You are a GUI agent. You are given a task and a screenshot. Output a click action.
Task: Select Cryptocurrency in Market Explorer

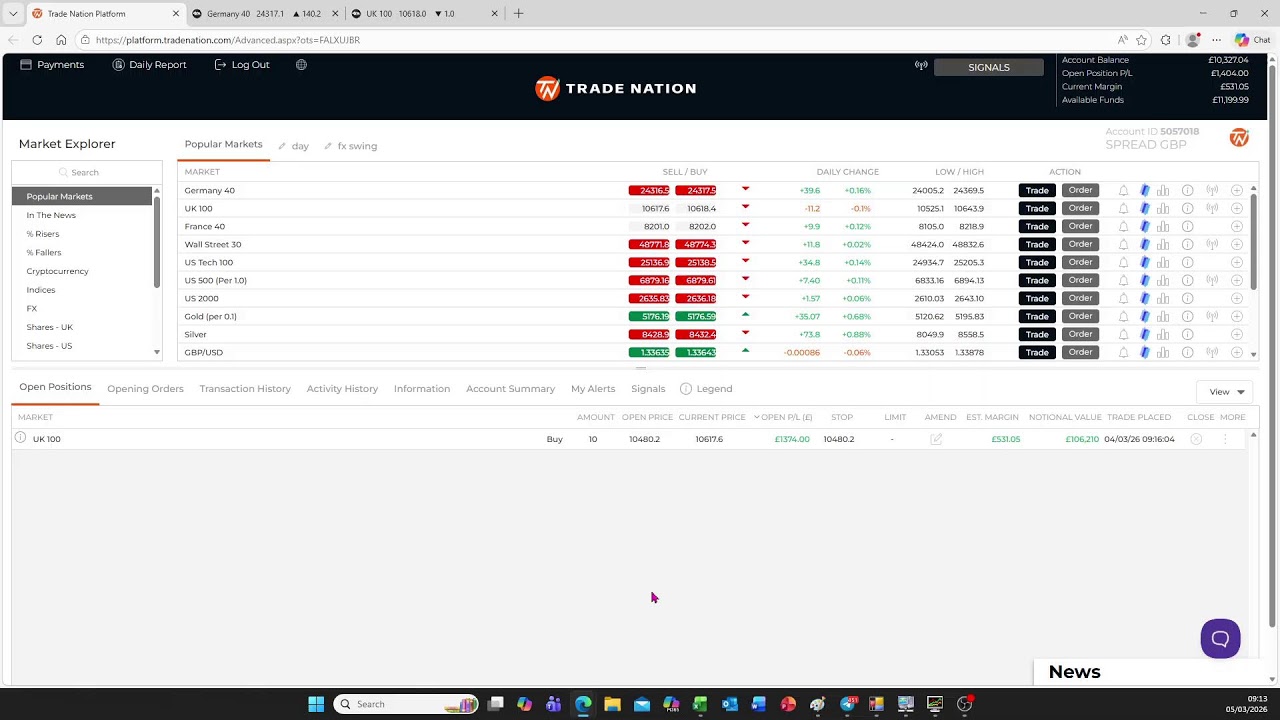(57, 271)
